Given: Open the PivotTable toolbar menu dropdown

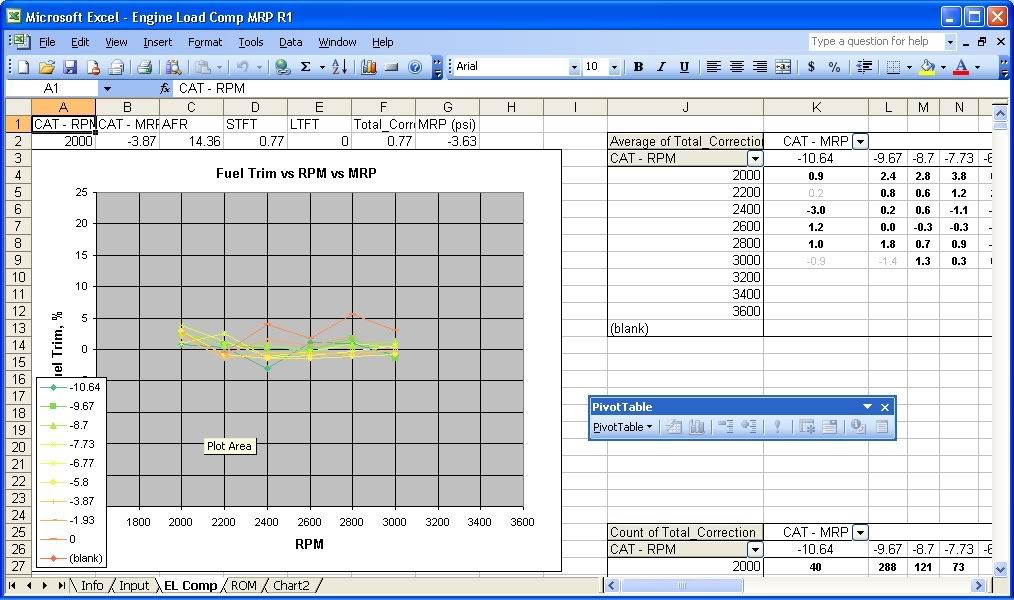Looking at the screenshot, I should 622,427.
